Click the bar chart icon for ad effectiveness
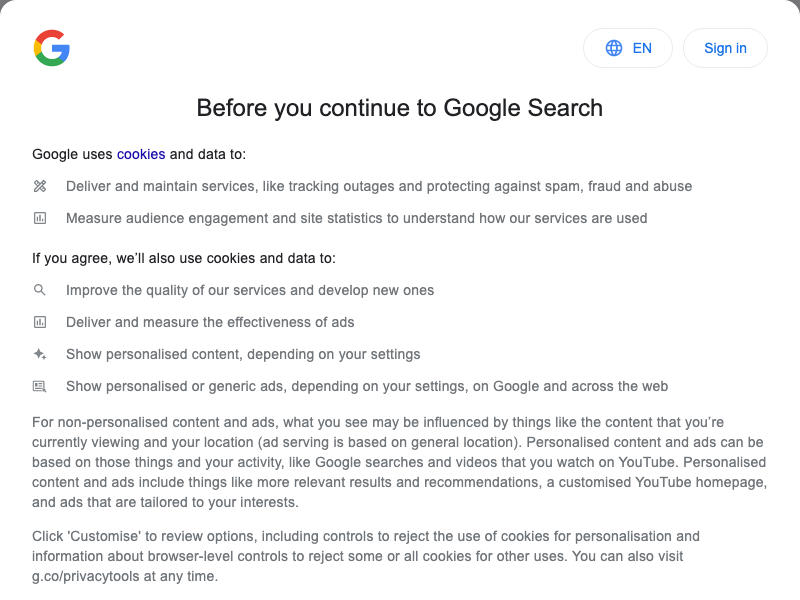Screen dimensions: 800x600 coord(40,322)
